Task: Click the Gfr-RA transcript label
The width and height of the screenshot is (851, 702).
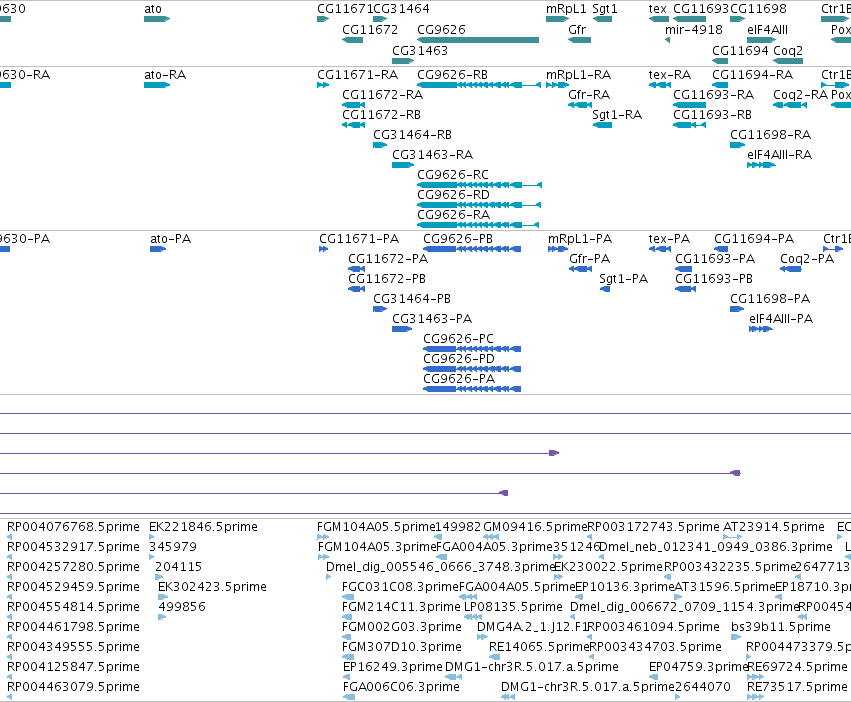Action: point(589,95)
